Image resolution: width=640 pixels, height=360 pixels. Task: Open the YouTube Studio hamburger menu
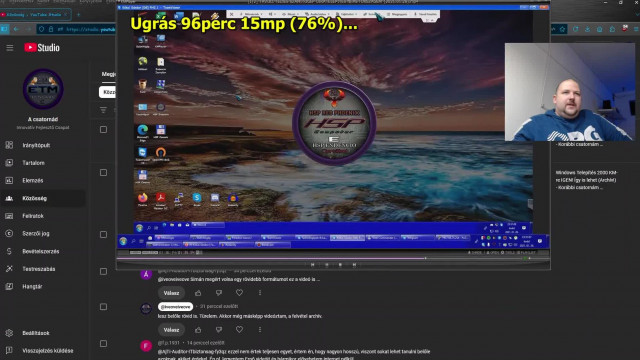[9, 48]
